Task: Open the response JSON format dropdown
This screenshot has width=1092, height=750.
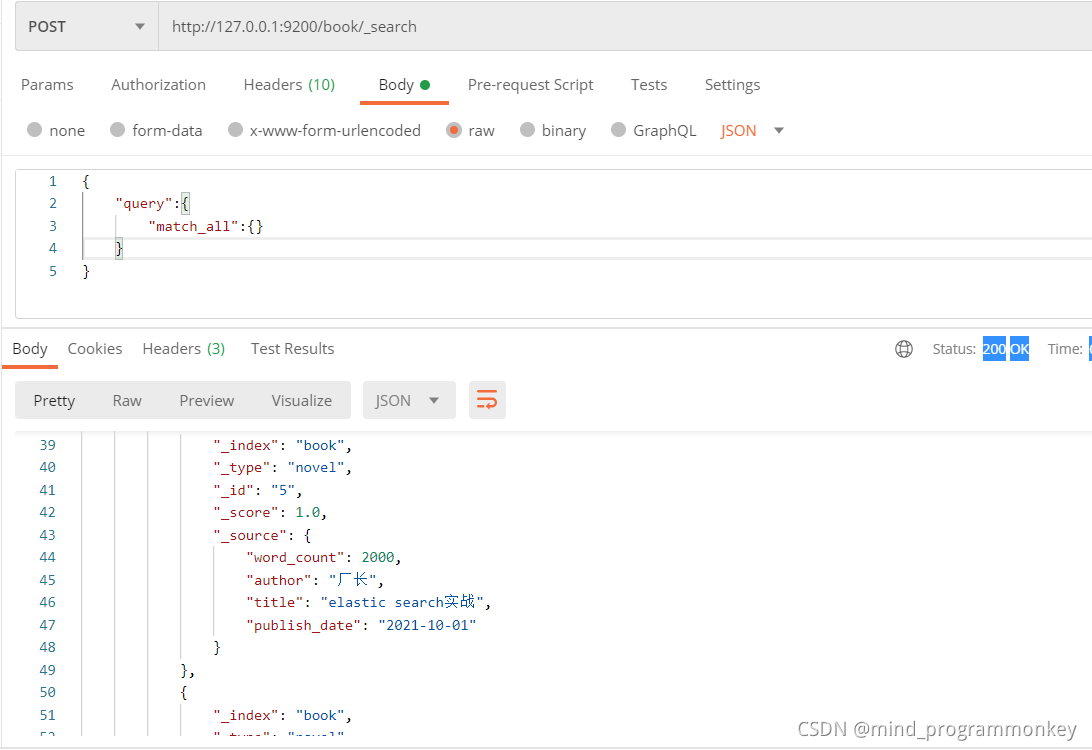Action: click(x=409, y=400)
